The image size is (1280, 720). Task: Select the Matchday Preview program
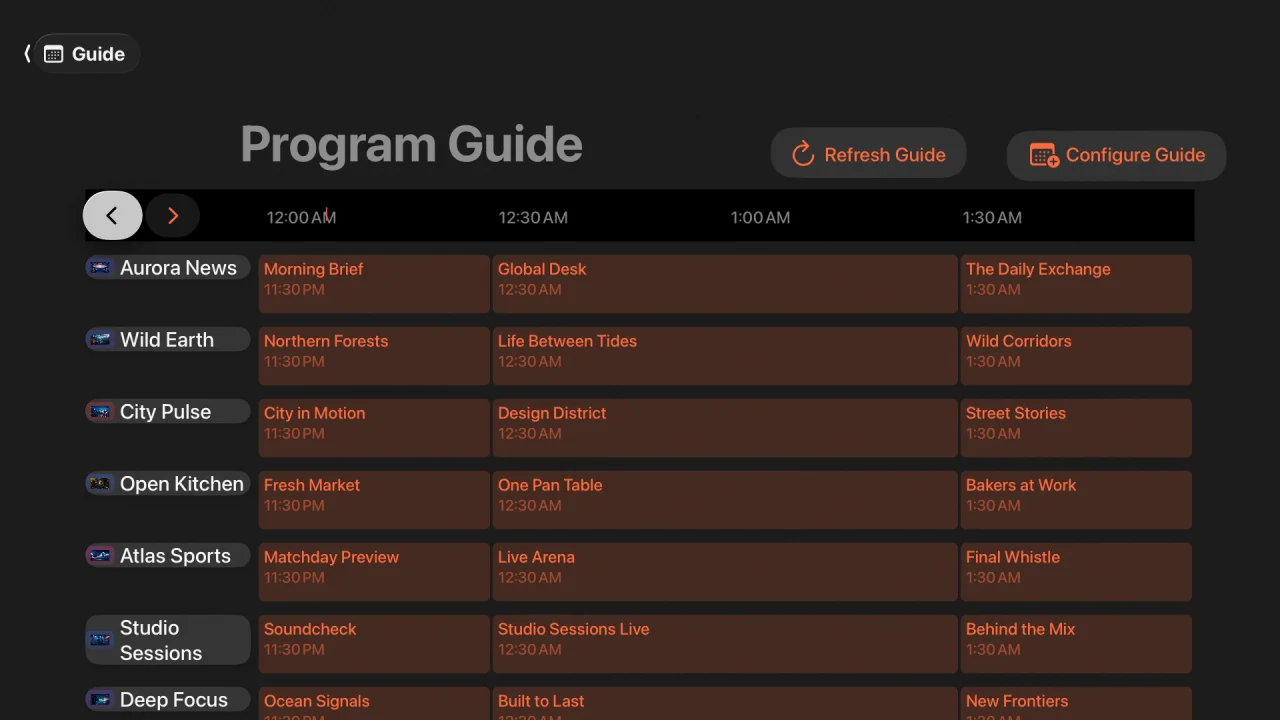(x=374, y=572)
